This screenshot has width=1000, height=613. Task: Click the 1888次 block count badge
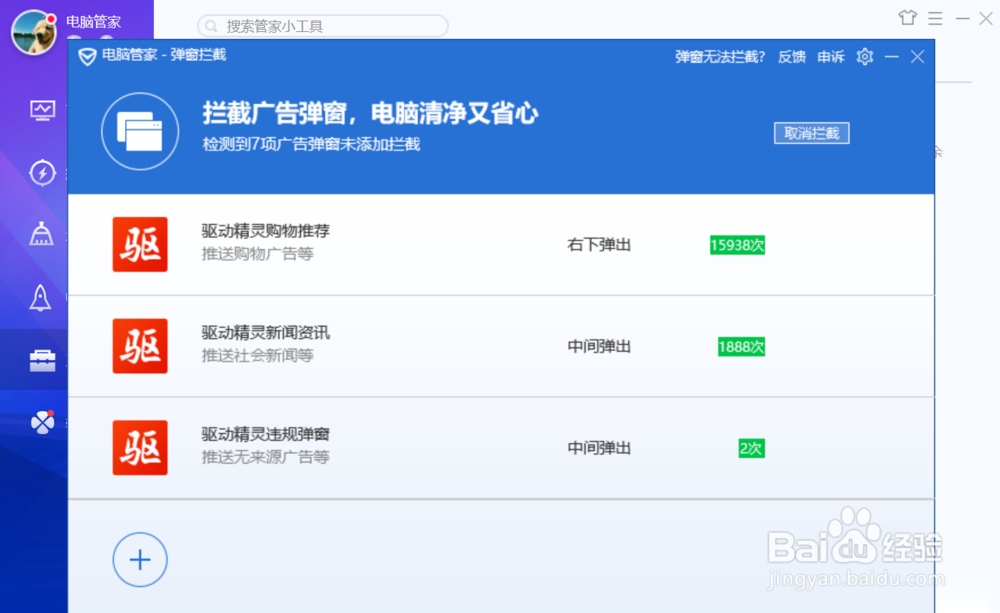pos(741,346)
